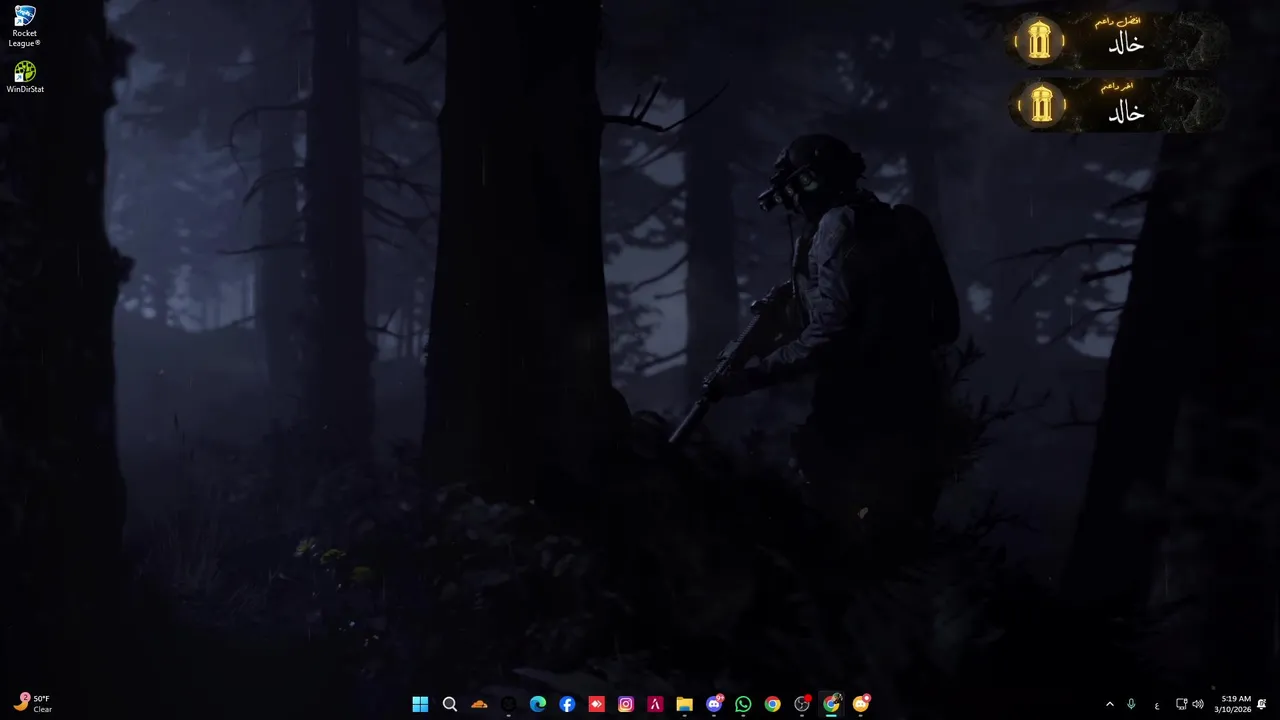The image size is (1280, 720).
Task: Open network status icon in tray
Action: pos(1182,705)
